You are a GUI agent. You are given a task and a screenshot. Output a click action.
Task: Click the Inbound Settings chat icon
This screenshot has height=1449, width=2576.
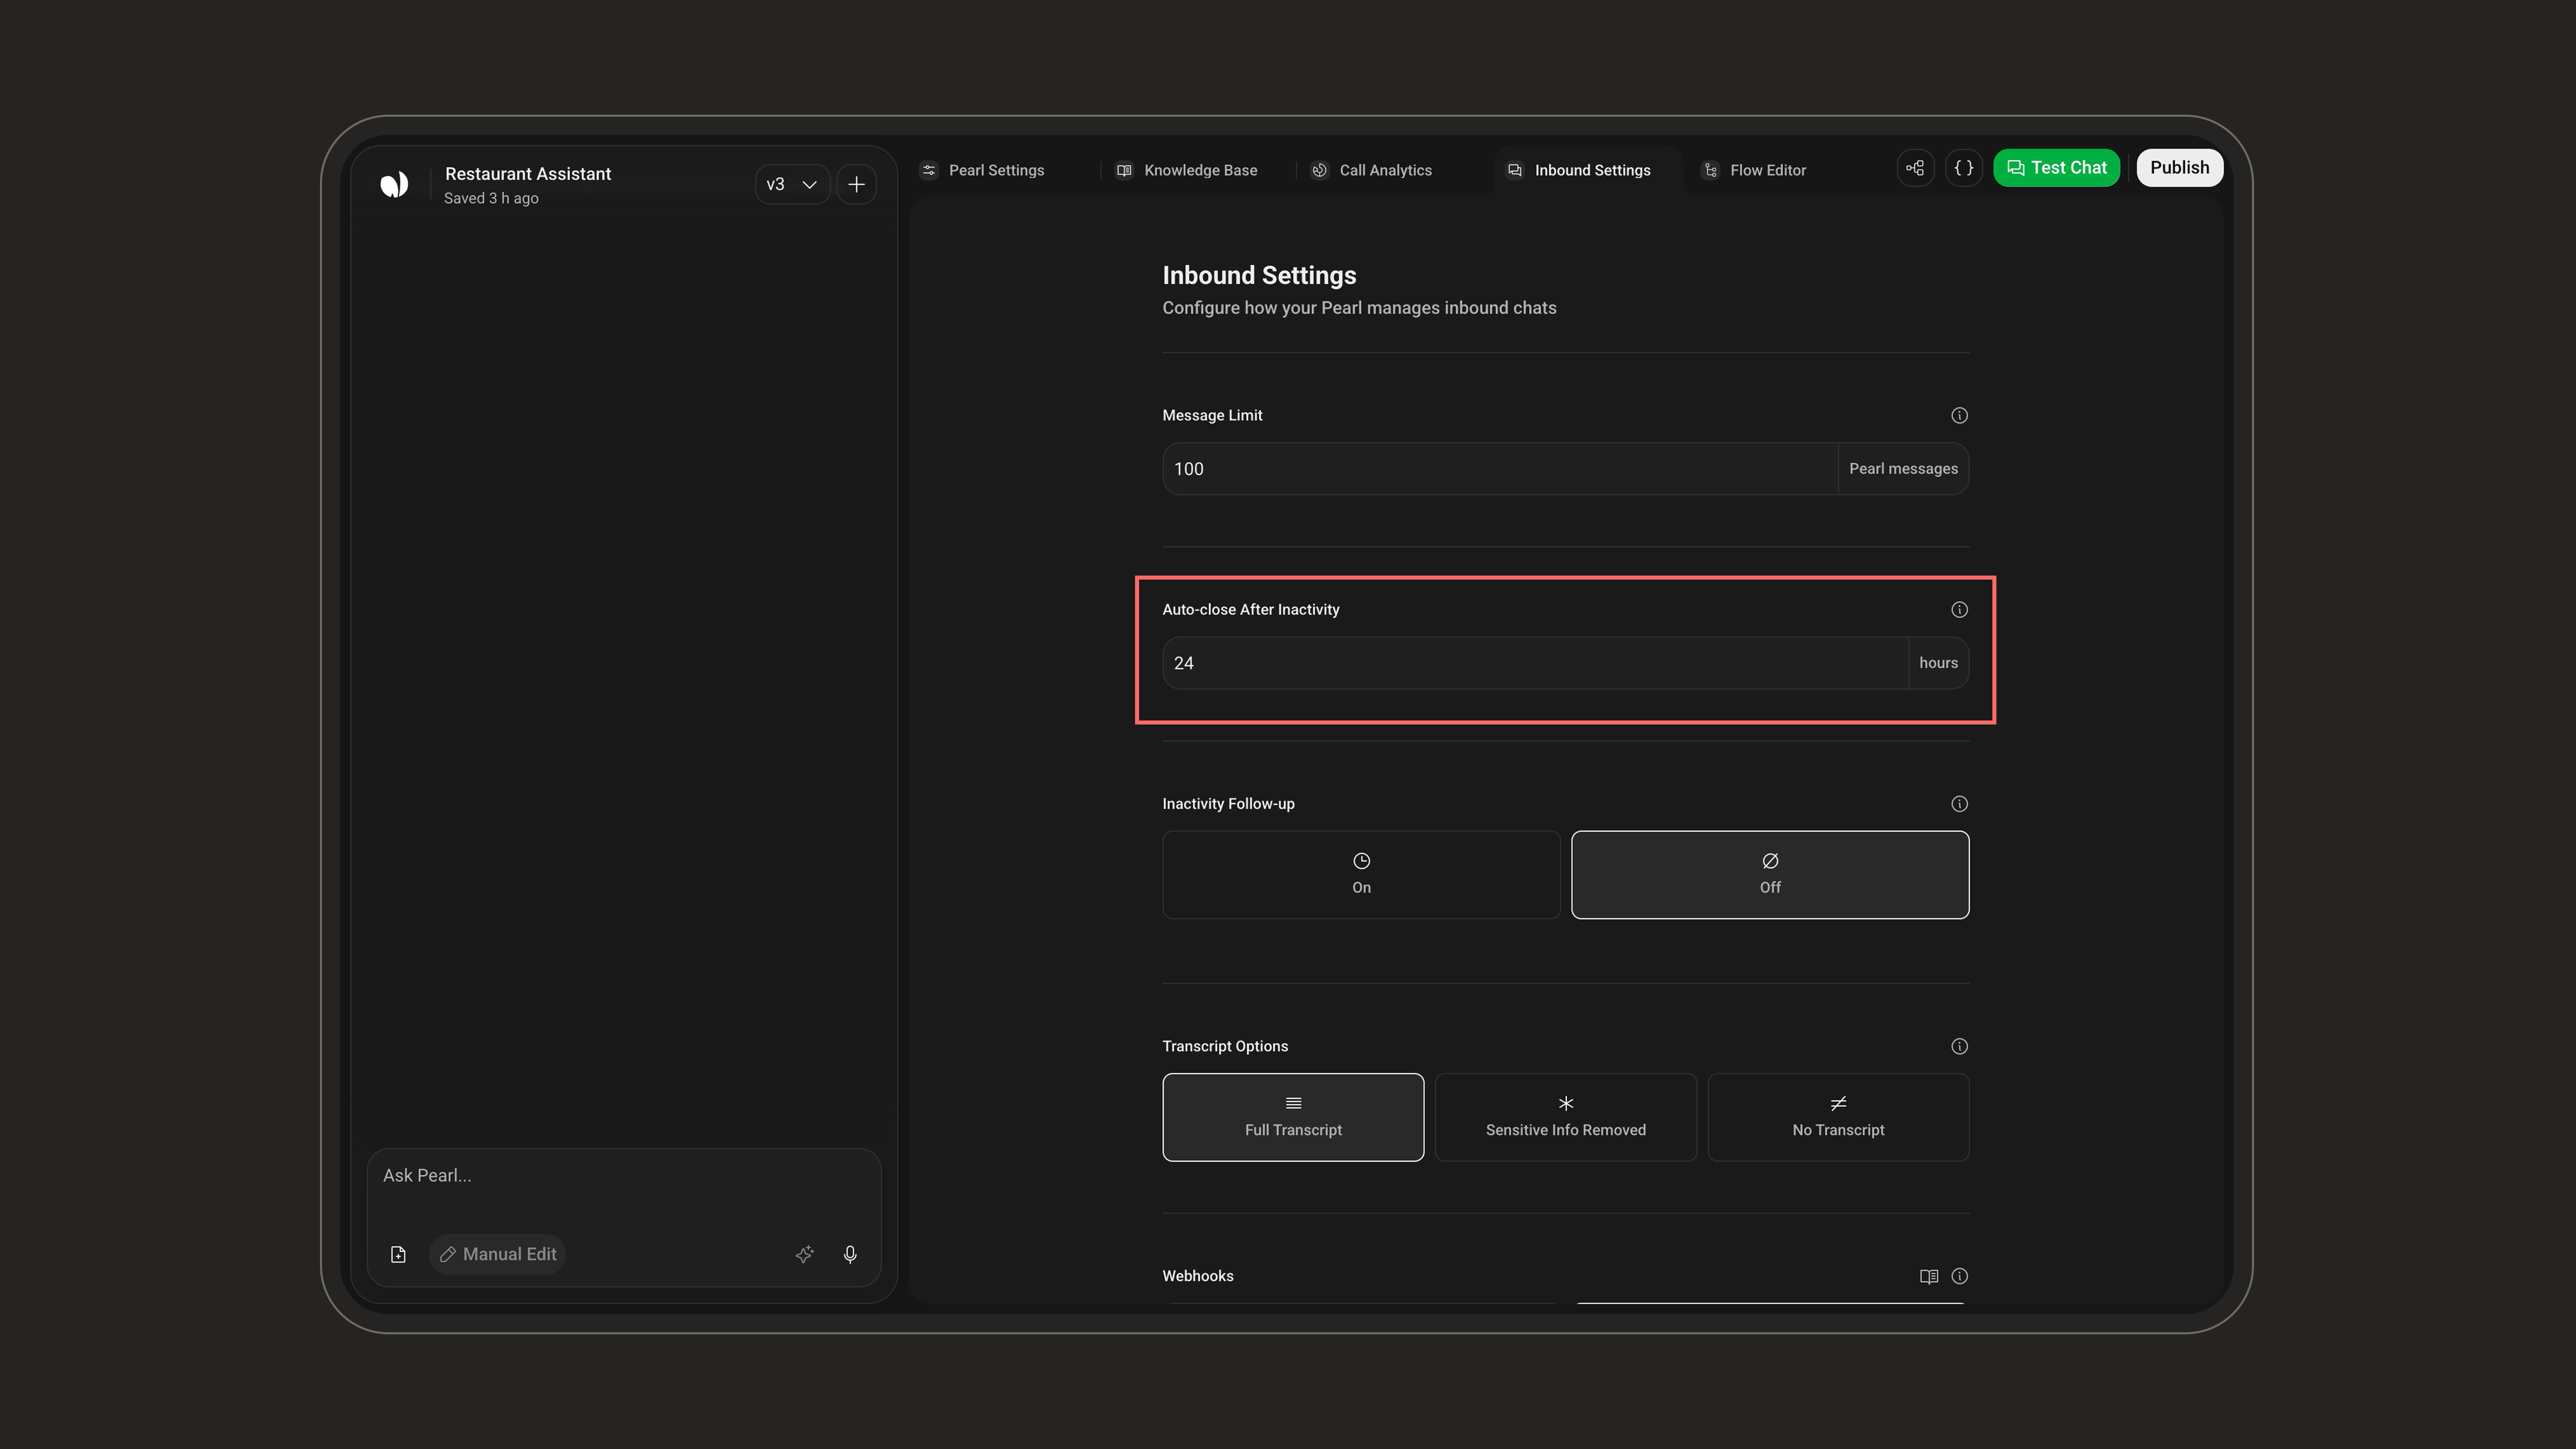1515,170
